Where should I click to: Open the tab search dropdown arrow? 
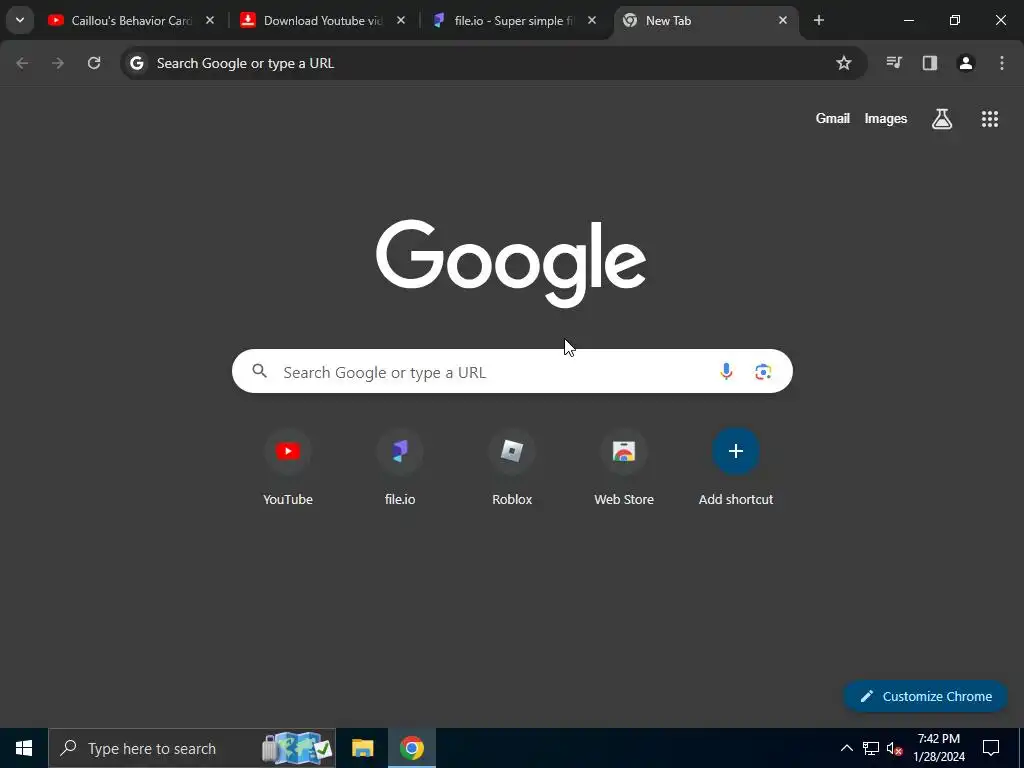[20, 20]
